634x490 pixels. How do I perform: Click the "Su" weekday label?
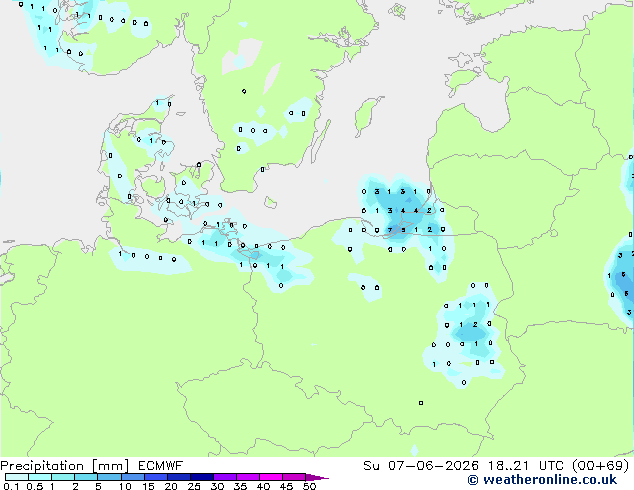[x=372, y=466]
